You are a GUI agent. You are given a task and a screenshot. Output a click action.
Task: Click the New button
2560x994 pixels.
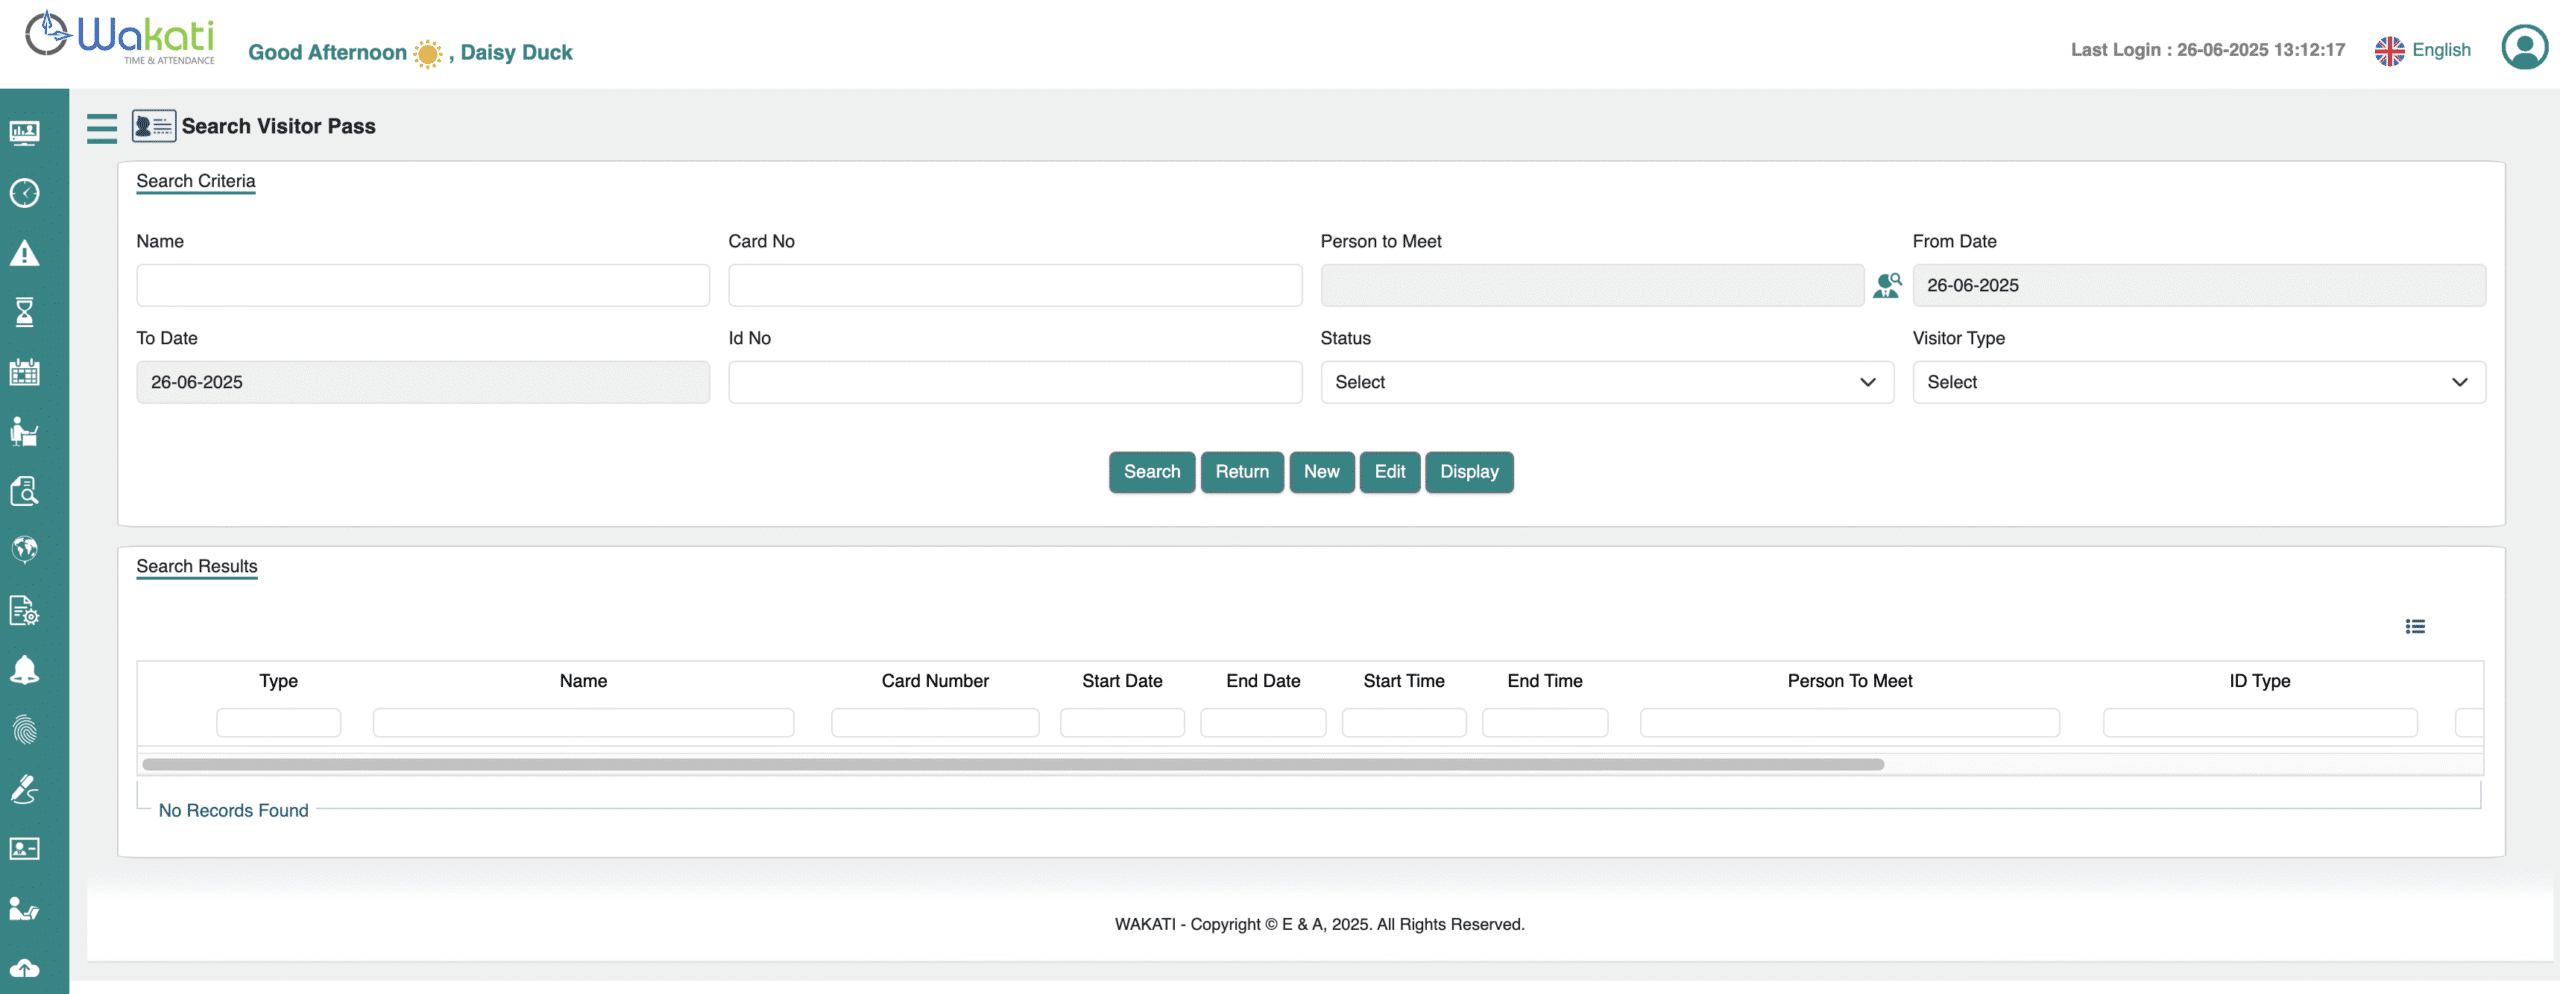(x=1321, y=472)
